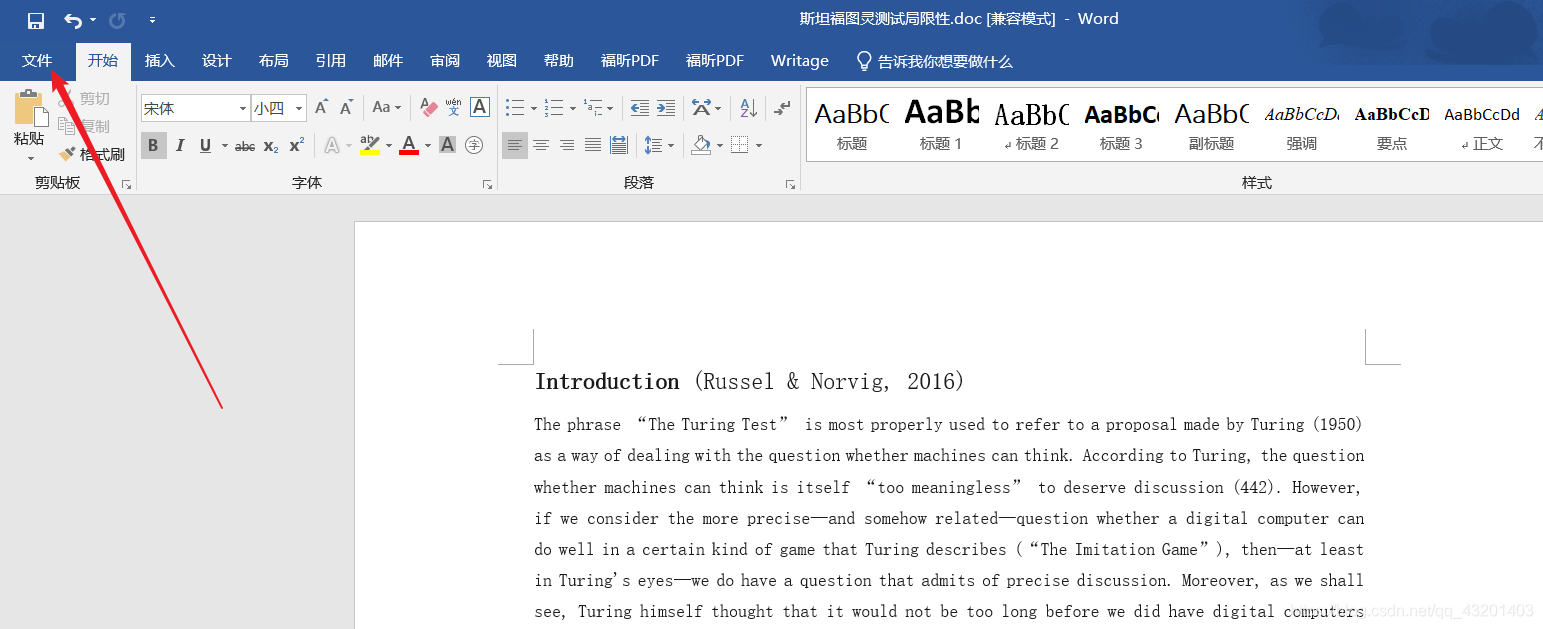Click the paragraph shading paint bucket
Image resolution: width=1543 pixels, height=629 pixels.
pos(701,146)
